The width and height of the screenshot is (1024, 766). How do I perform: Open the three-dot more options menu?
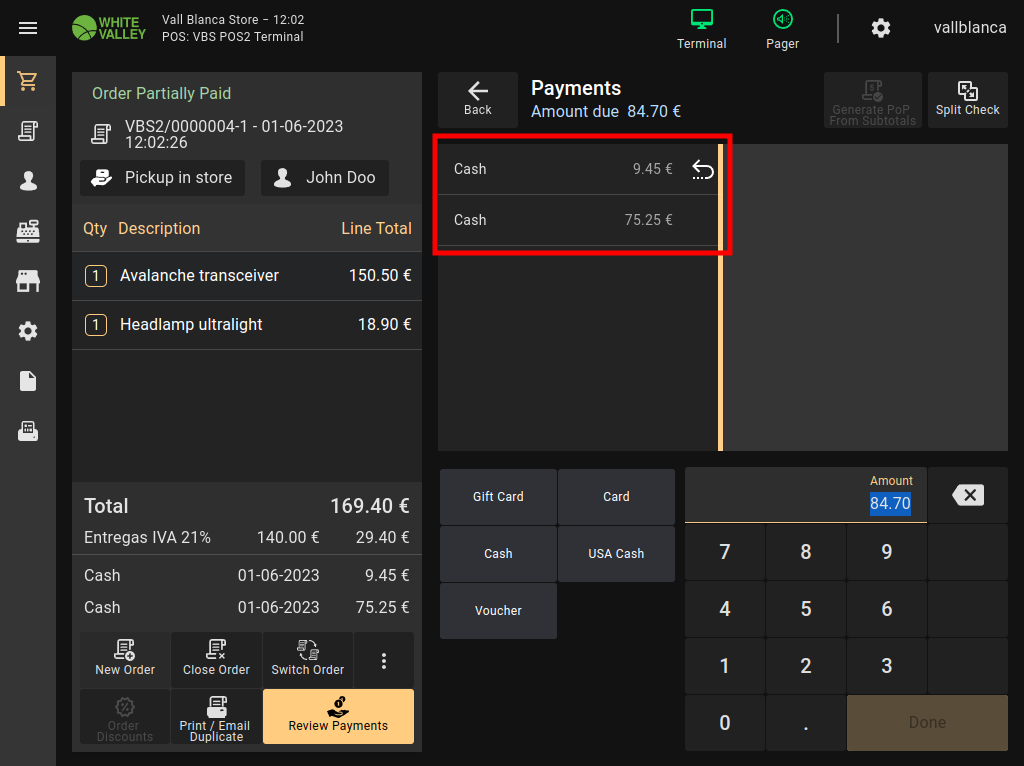tap(383, 660)
